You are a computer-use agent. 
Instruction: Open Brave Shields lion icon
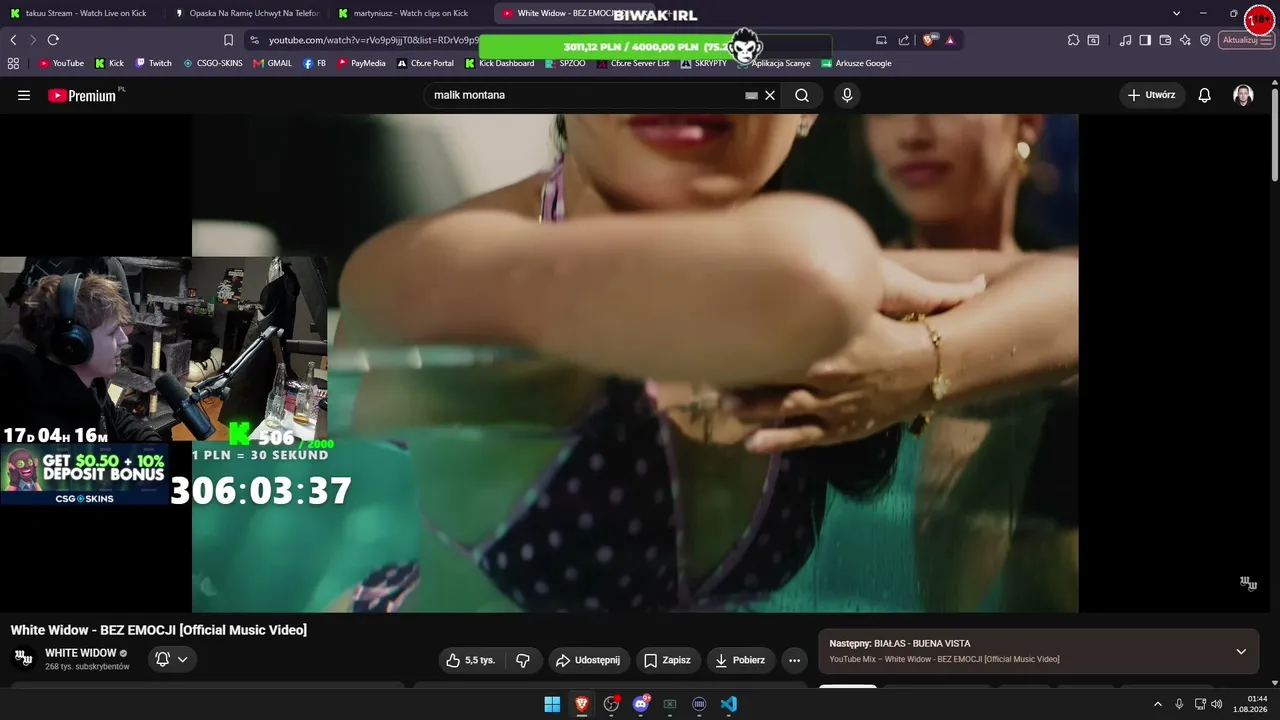tap(929, 40)
